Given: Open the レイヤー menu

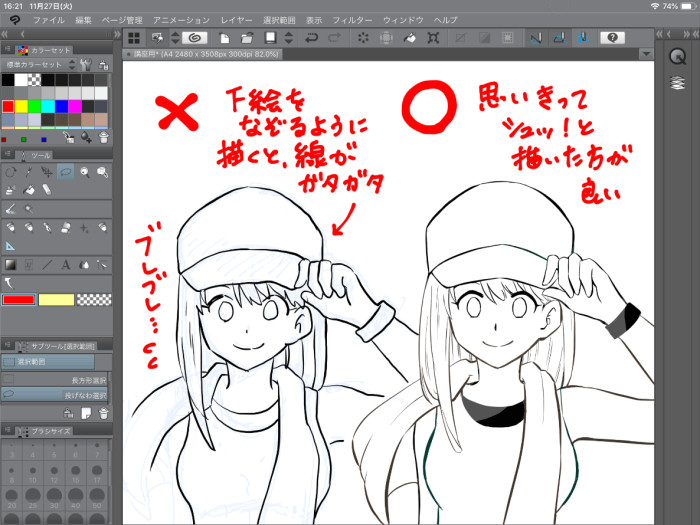Looking at the screenshot, I should pyautogui.click(x=237, y=20).
